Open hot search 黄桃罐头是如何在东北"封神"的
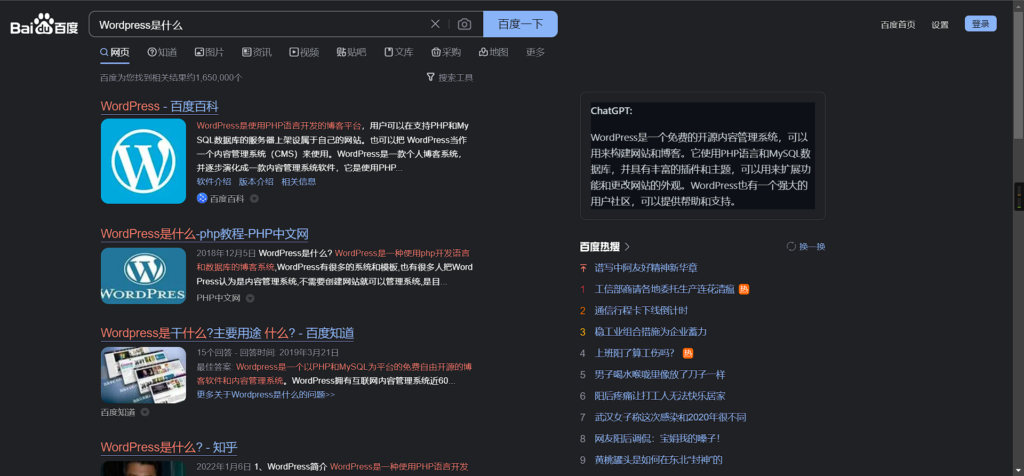The height and width of the screenshot is (476, 1024). click(x=658, y=460)
